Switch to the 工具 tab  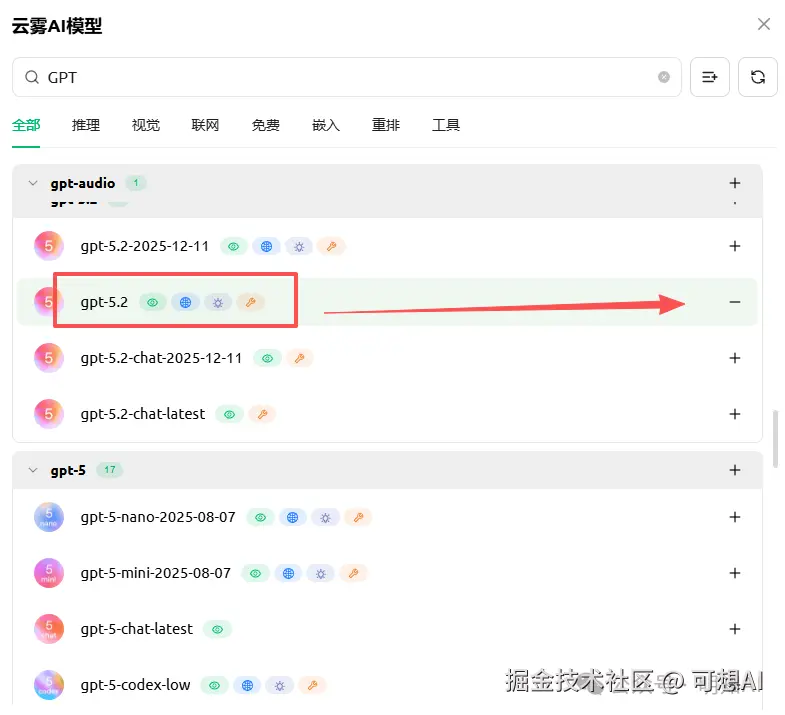[446, 125]
